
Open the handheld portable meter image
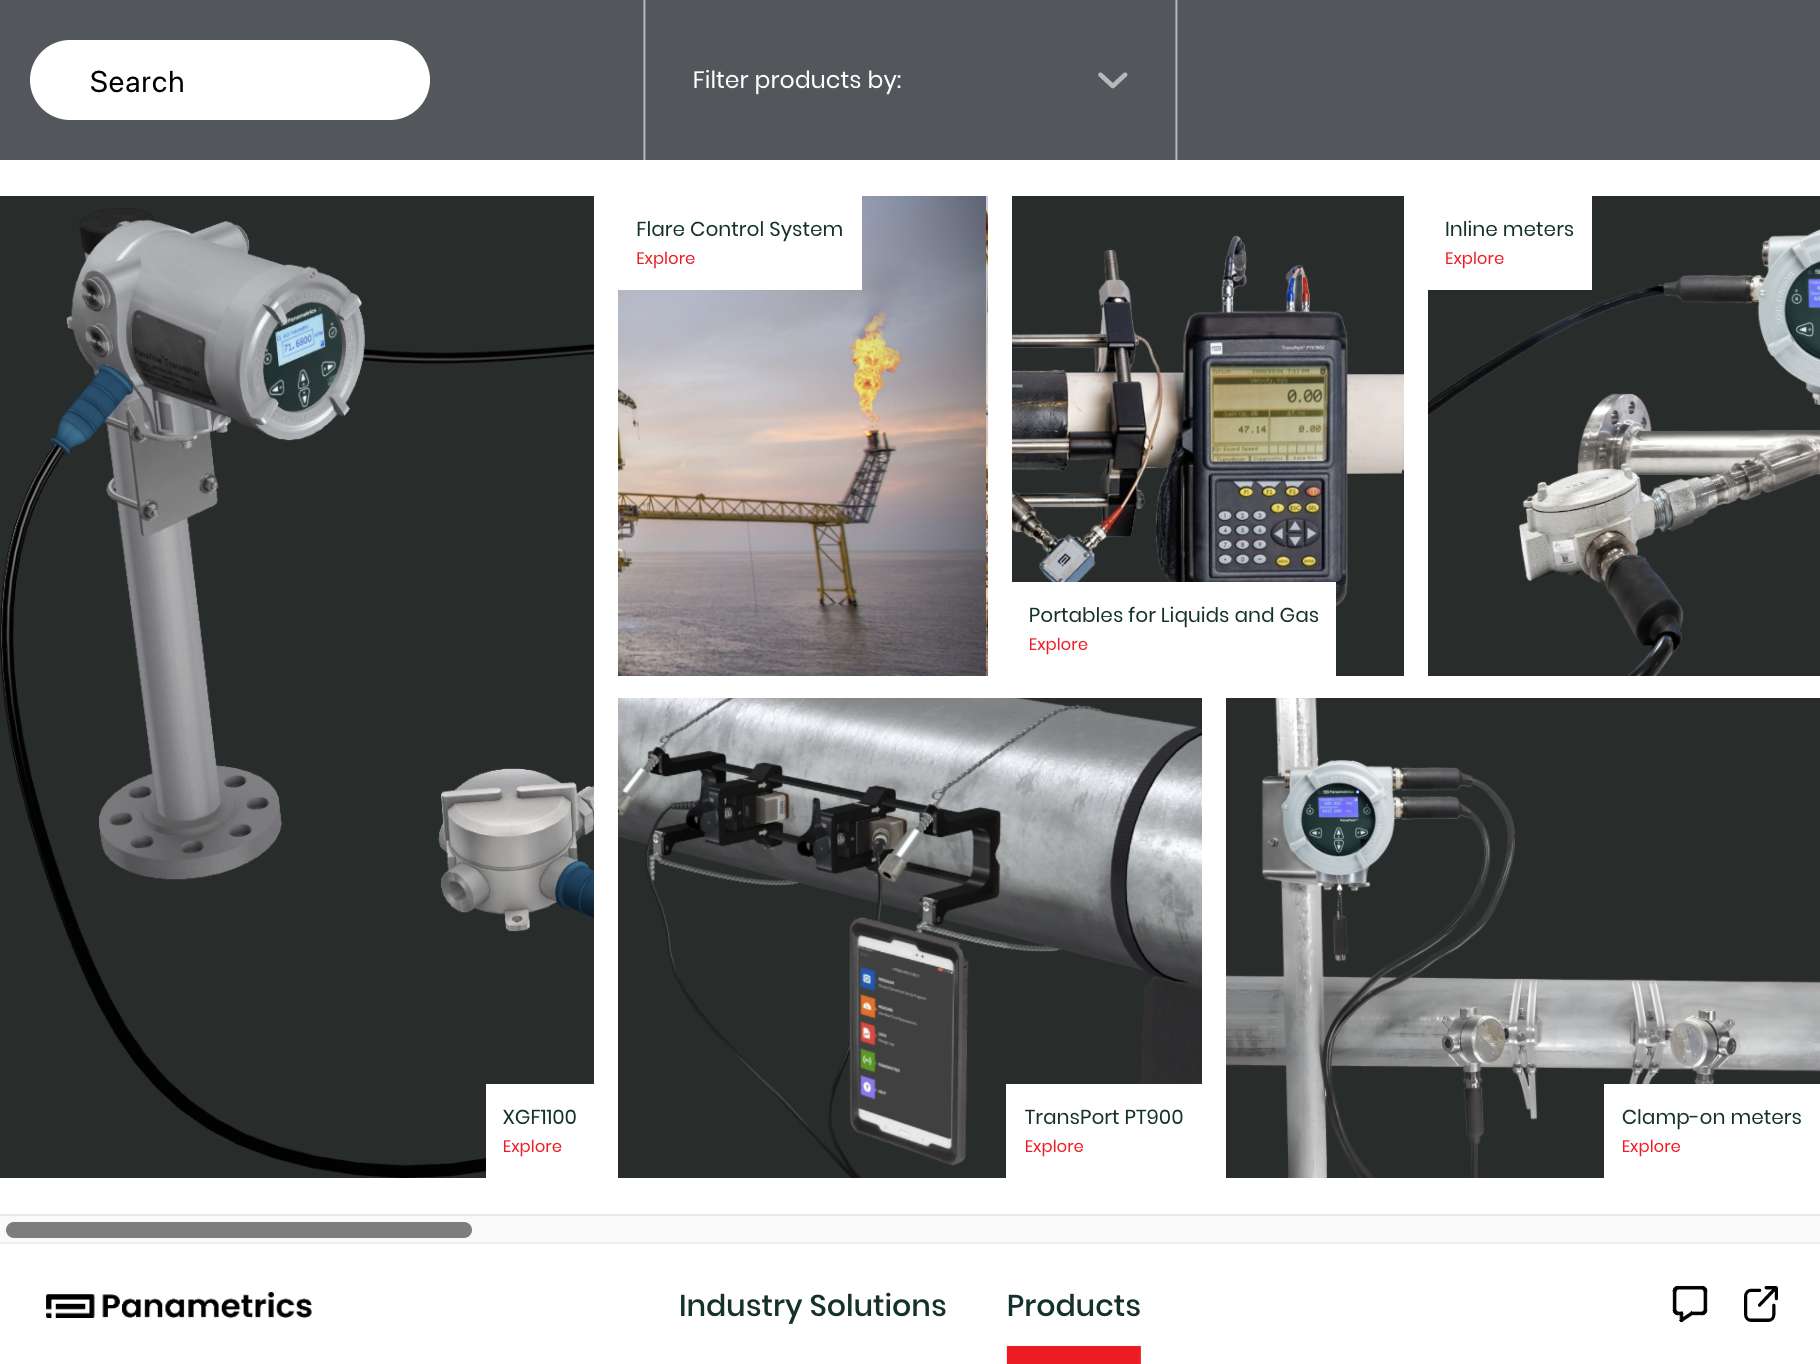pos(1207,400)
